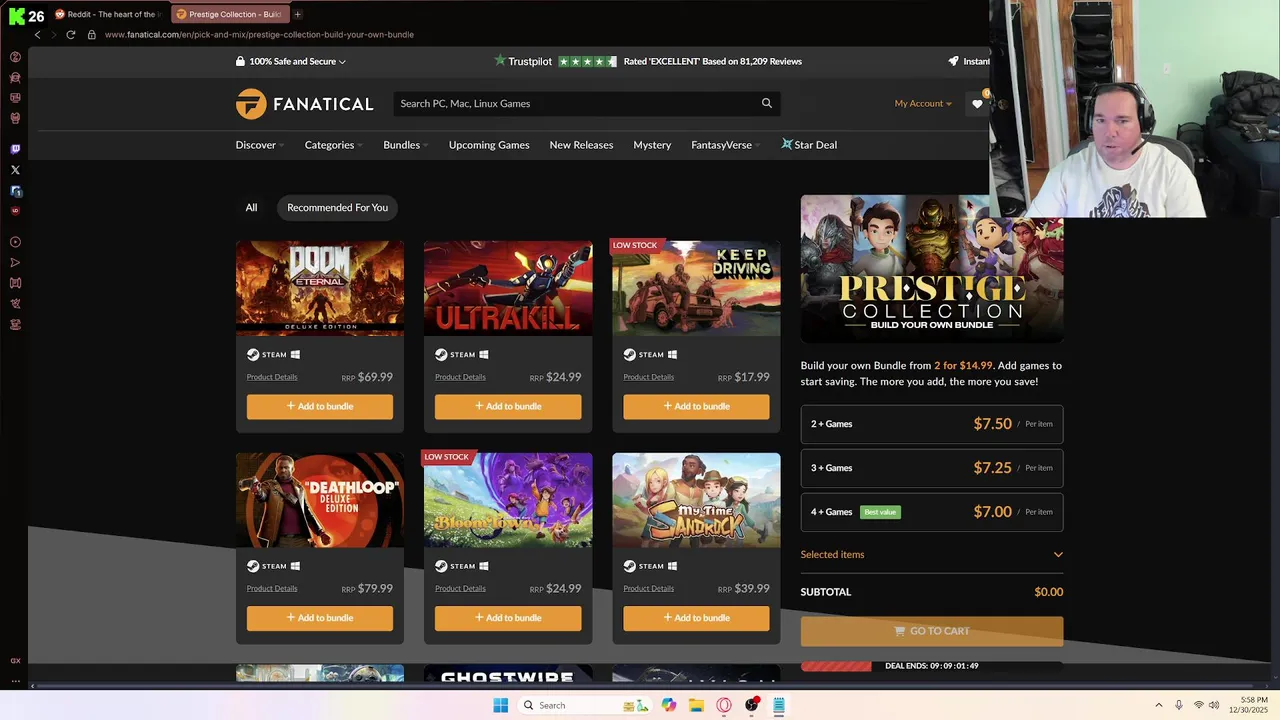
Task: Click the send-arrow sidebar icon
Action: point(15,263)
